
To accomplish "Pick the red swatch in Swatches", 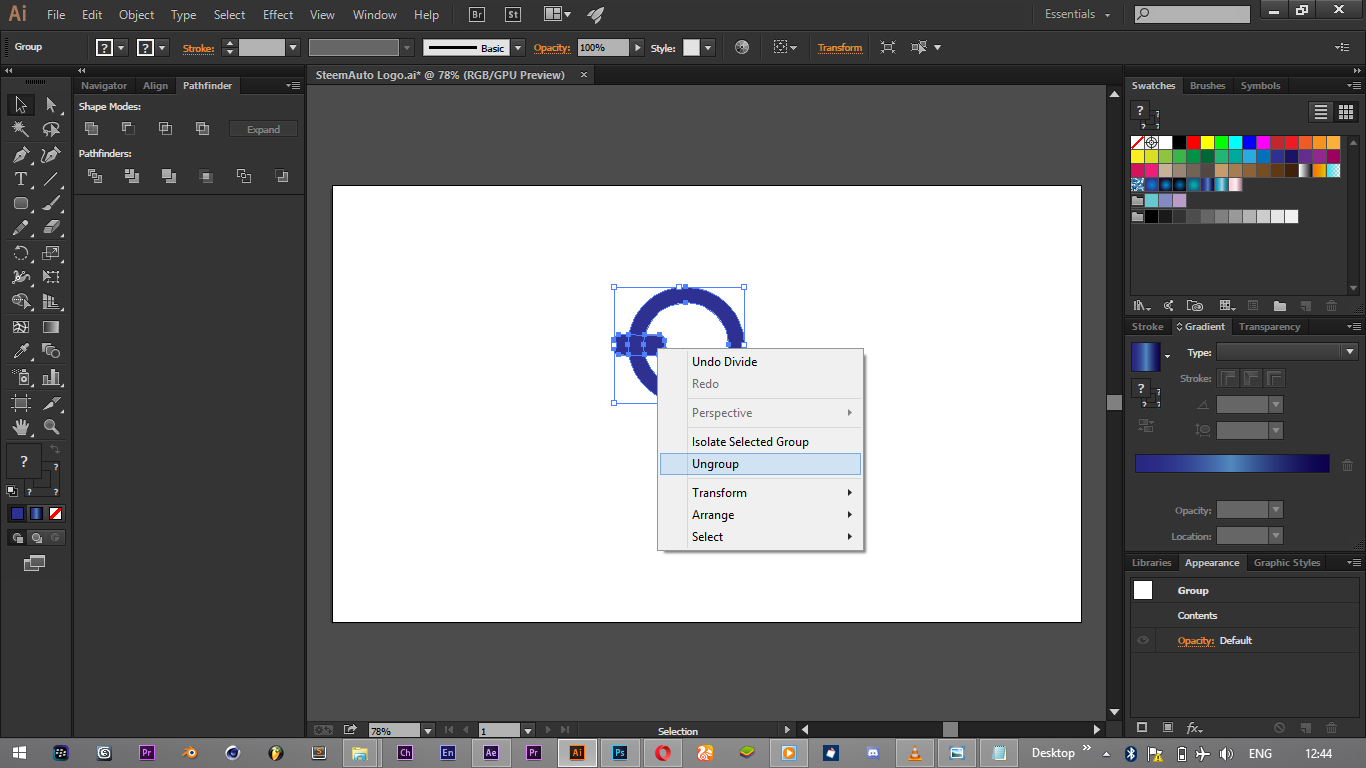I will [1193, 142].
